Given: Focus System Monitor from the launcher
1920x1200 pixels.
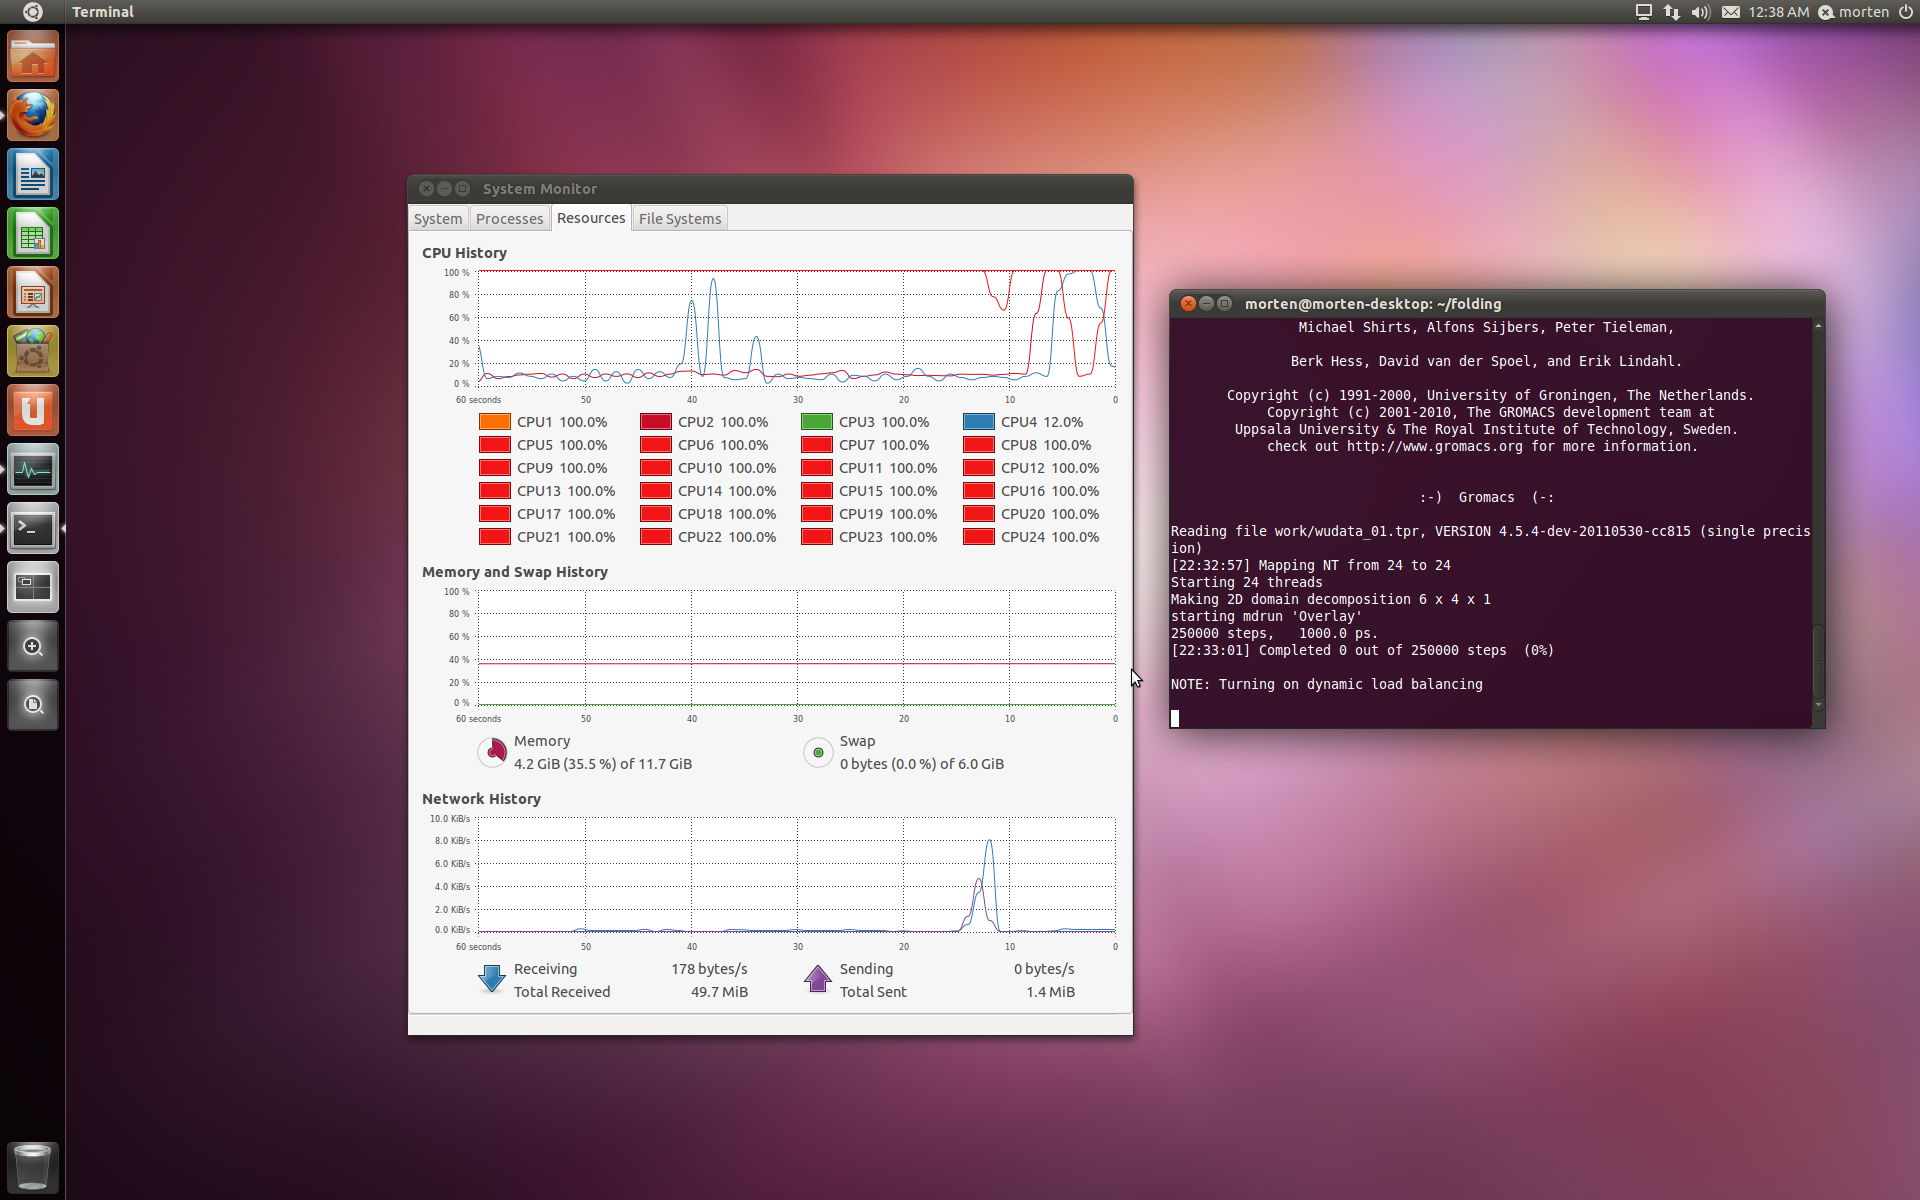Looking at the screenshot, I should point(33,470).
